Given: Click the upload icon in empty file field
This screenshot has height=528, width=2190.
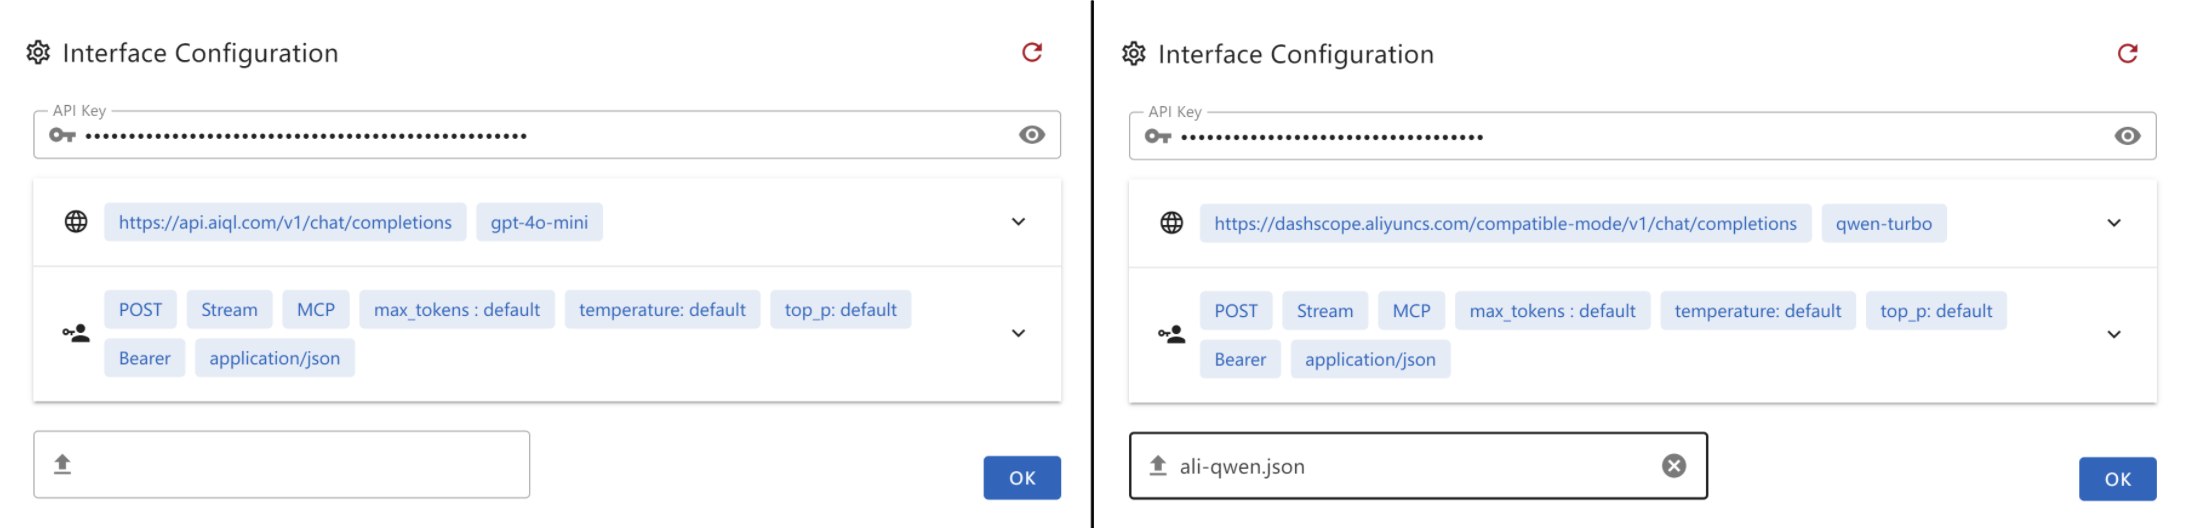Looking at the screenshot, I should coord(62,464).
